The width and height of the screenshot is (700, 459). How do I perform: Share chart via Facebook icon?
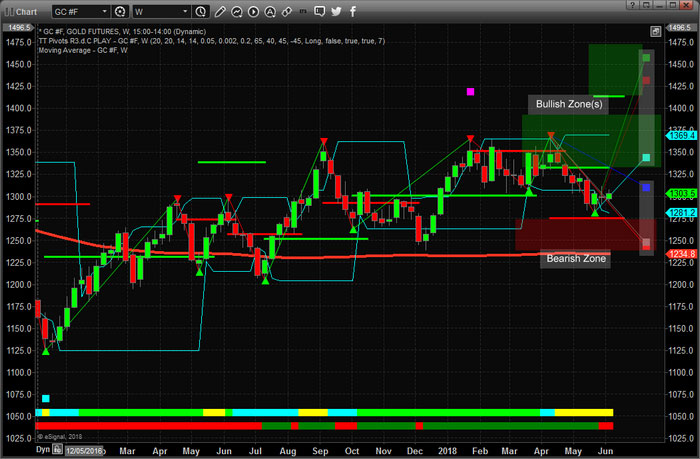(x=353, y=12)
